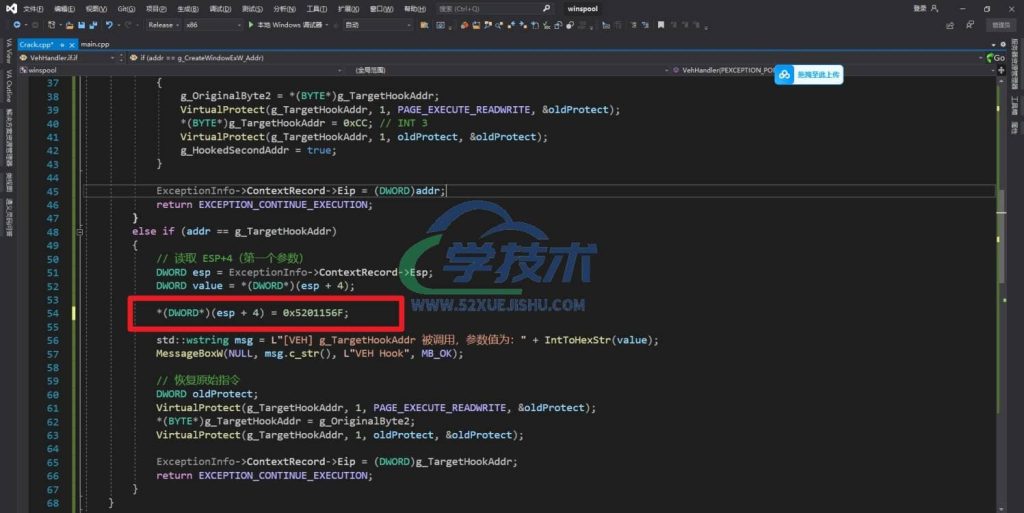
Task: Click the user account sign-in icon
Action: coord(934,8)
